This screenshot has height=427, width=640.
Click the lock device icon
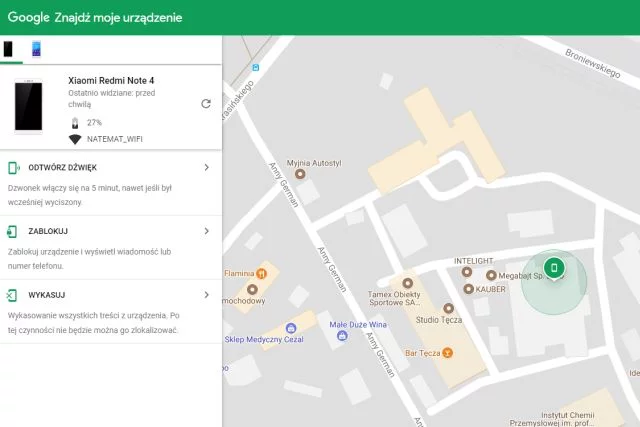click(x=12, y=231)
